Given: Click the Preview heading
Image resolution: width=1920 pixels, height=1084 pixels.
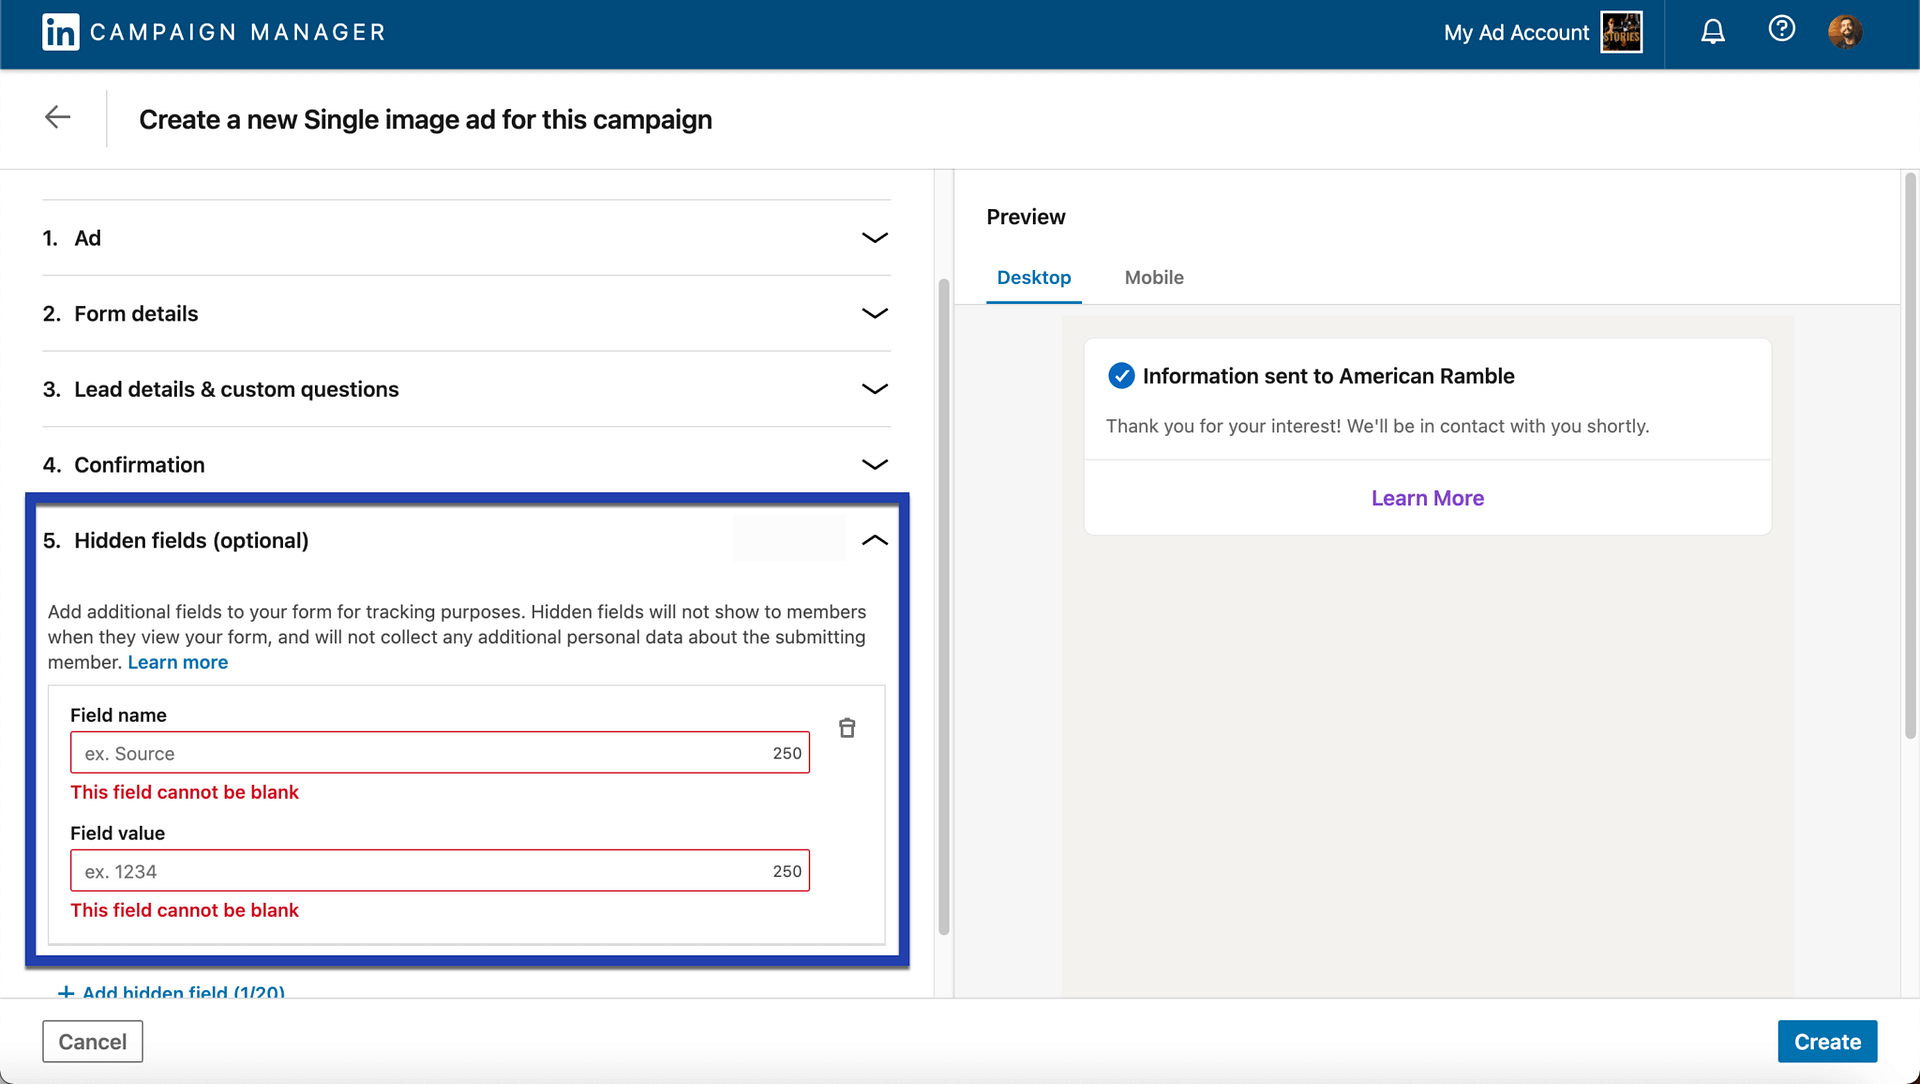Looking at the screenshot, I should [1025, 217].
